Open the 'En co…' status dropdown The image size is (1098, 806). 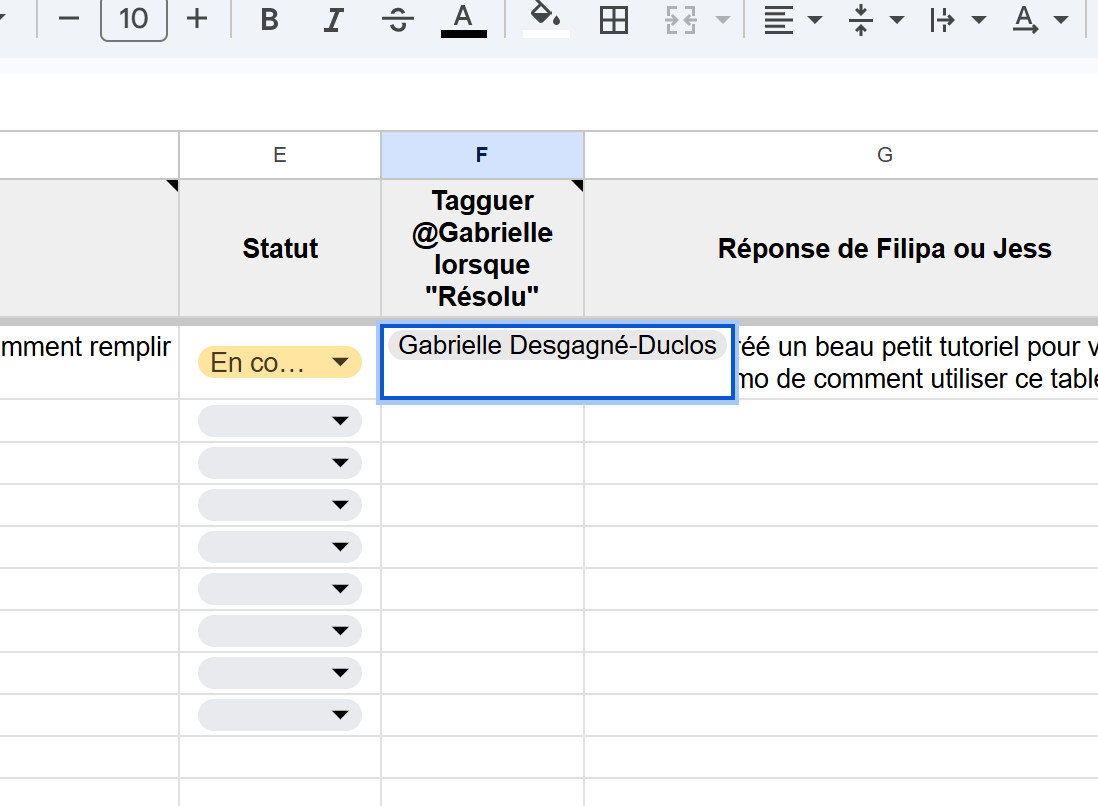280,362
